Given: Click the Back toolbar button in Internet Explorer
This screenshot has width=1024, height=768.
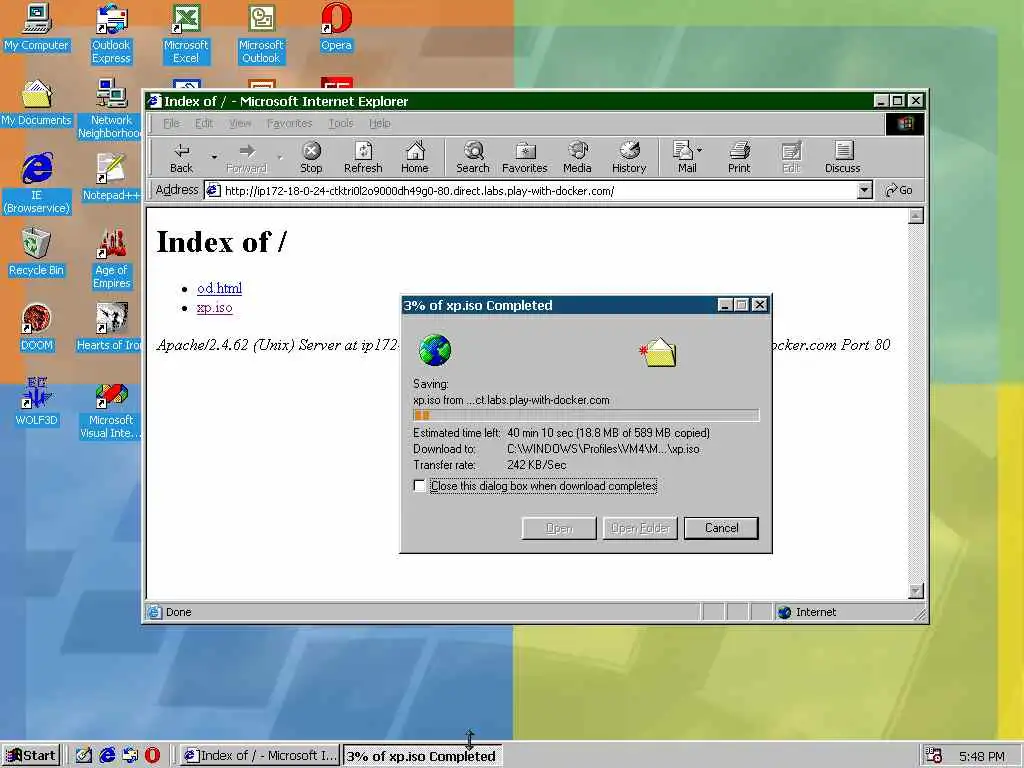Looking at the screenshot, I should [182, 157].
